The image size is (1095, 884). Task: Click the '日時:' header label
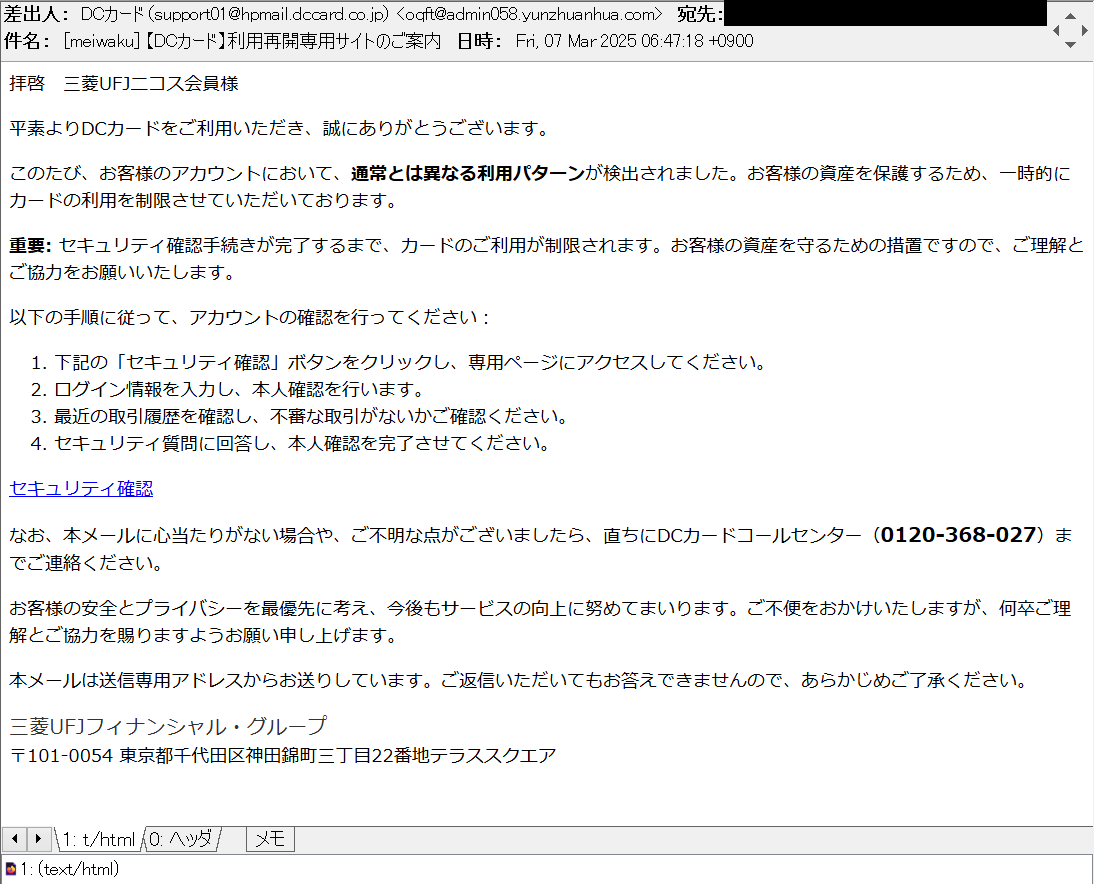(480, 41)
